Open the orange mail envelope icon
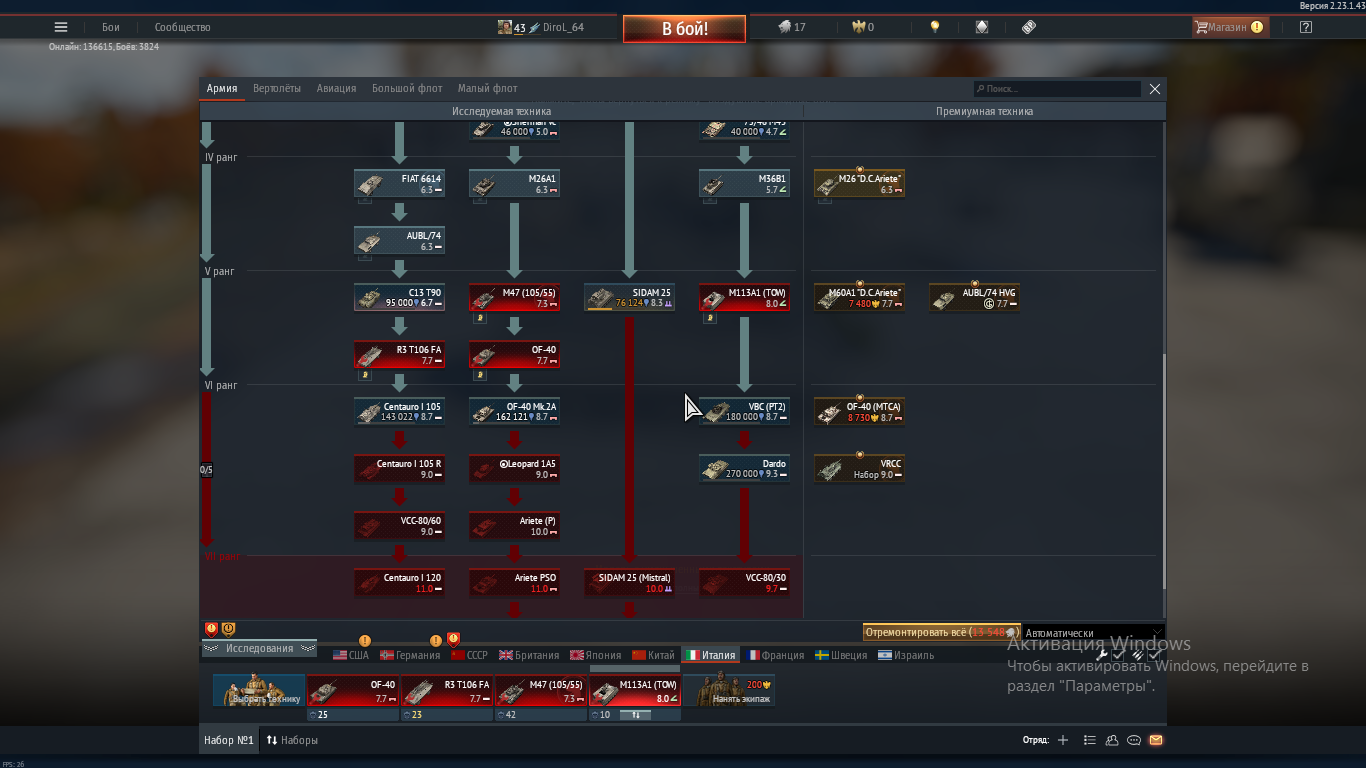Viewport: 1366px width, 768px height. click(1156, 740)
